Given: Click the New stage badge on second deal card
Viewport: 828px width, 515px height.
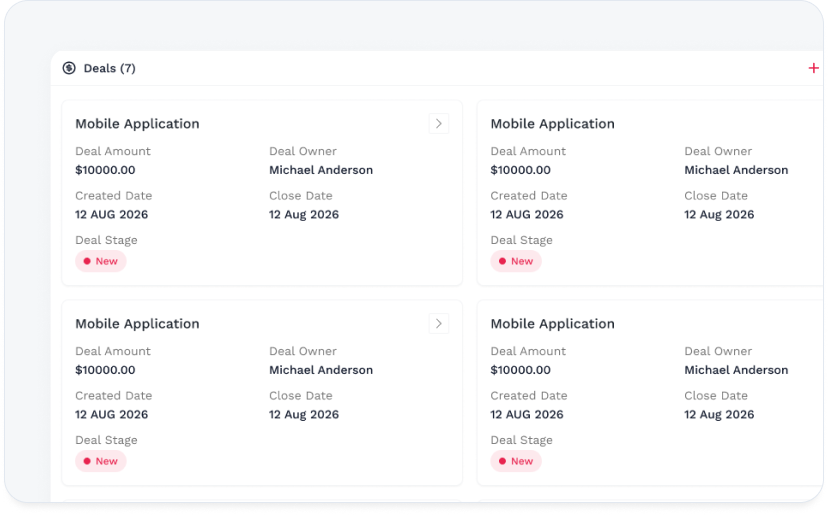Looking at the screenshot, I should tap(516, 261).
